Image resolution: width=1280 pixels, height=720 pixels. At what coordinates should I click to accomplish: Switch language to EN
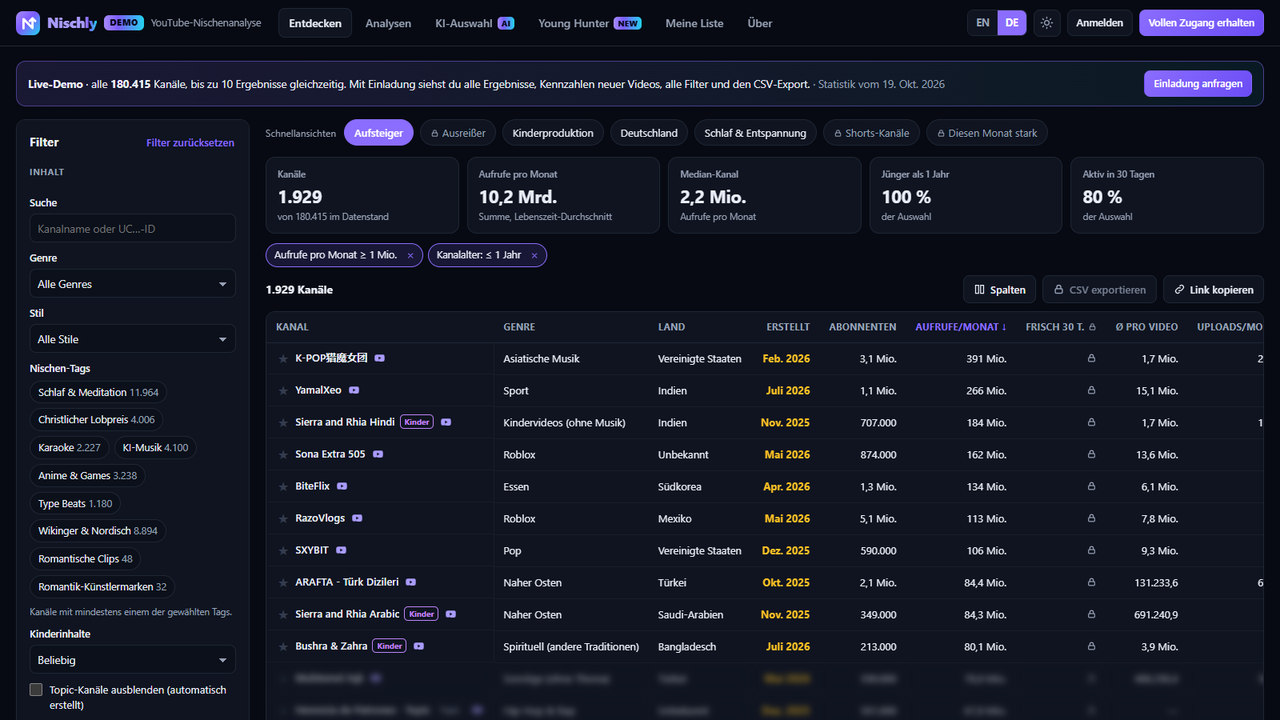tap(983, 23)
